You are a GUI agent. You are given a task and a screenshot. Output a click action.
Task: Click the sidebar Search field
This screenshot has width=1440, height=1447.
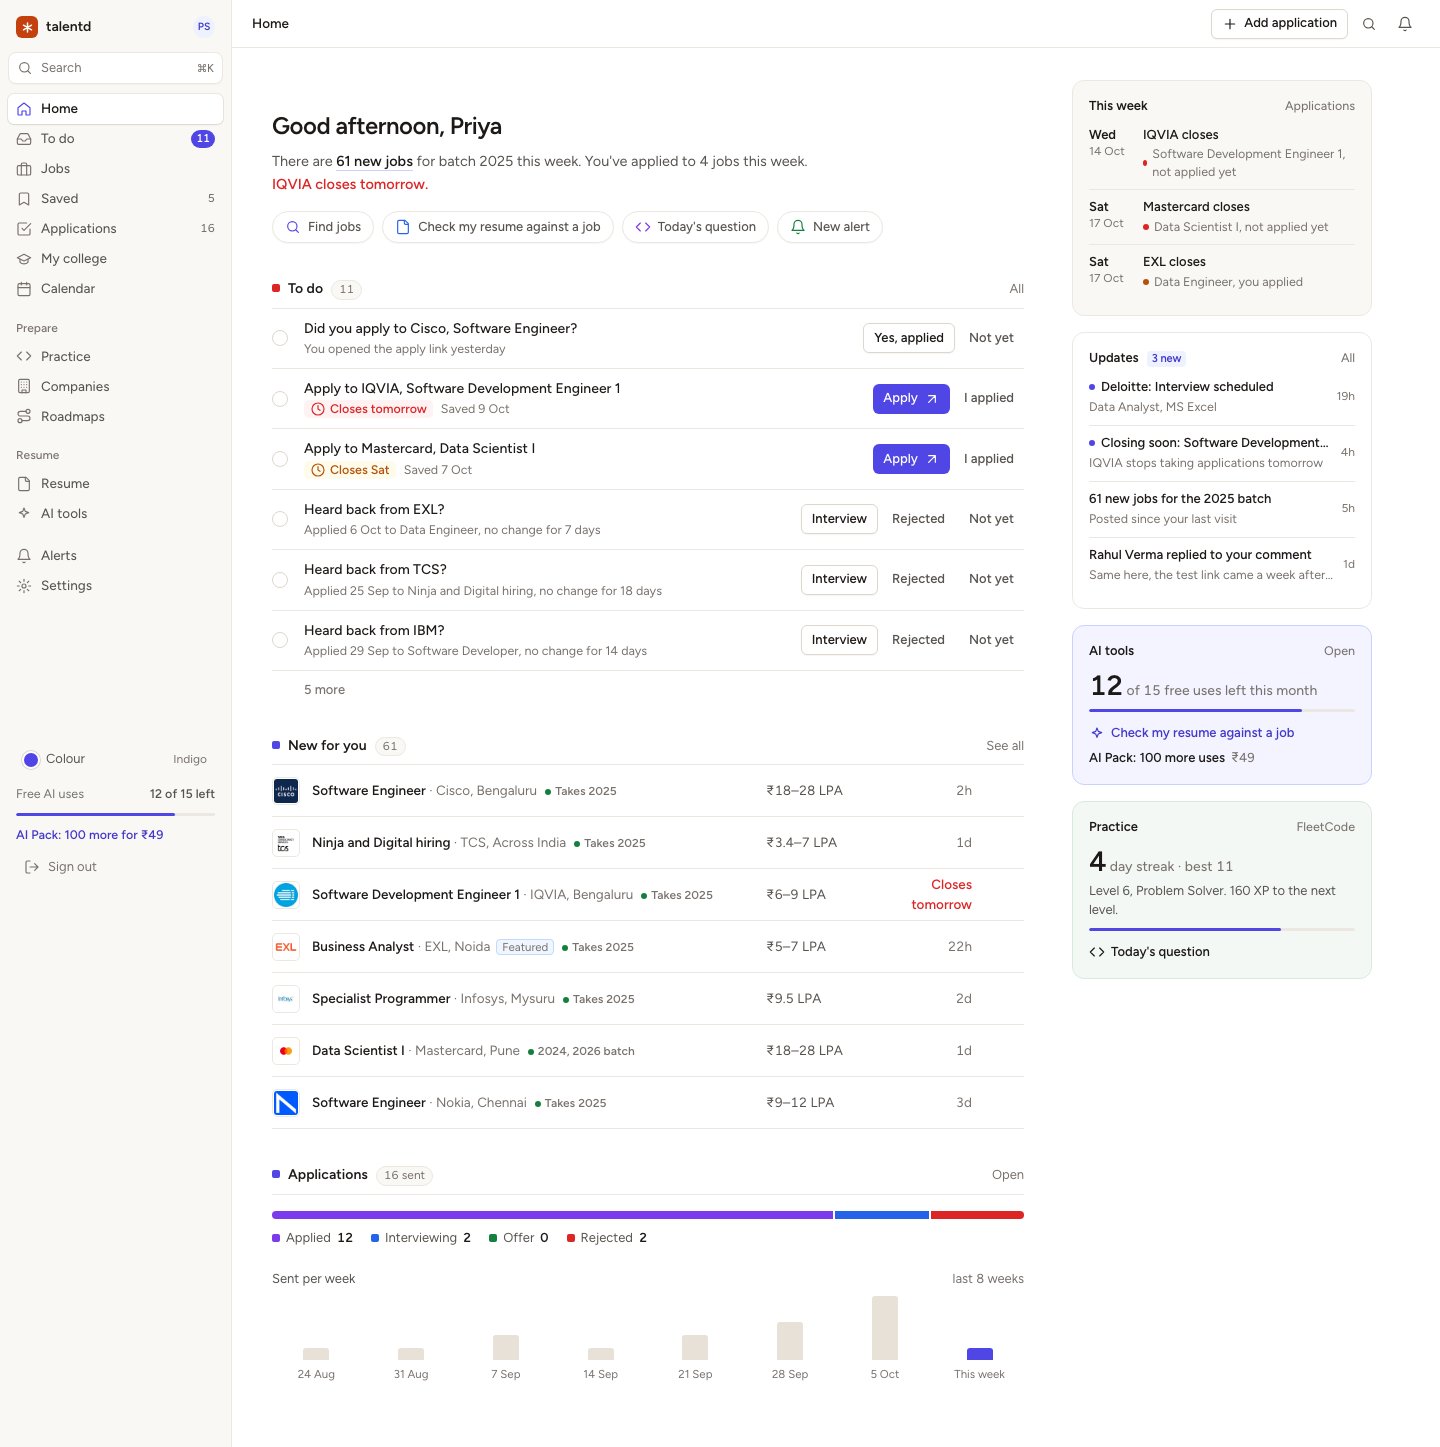[115, 68]
